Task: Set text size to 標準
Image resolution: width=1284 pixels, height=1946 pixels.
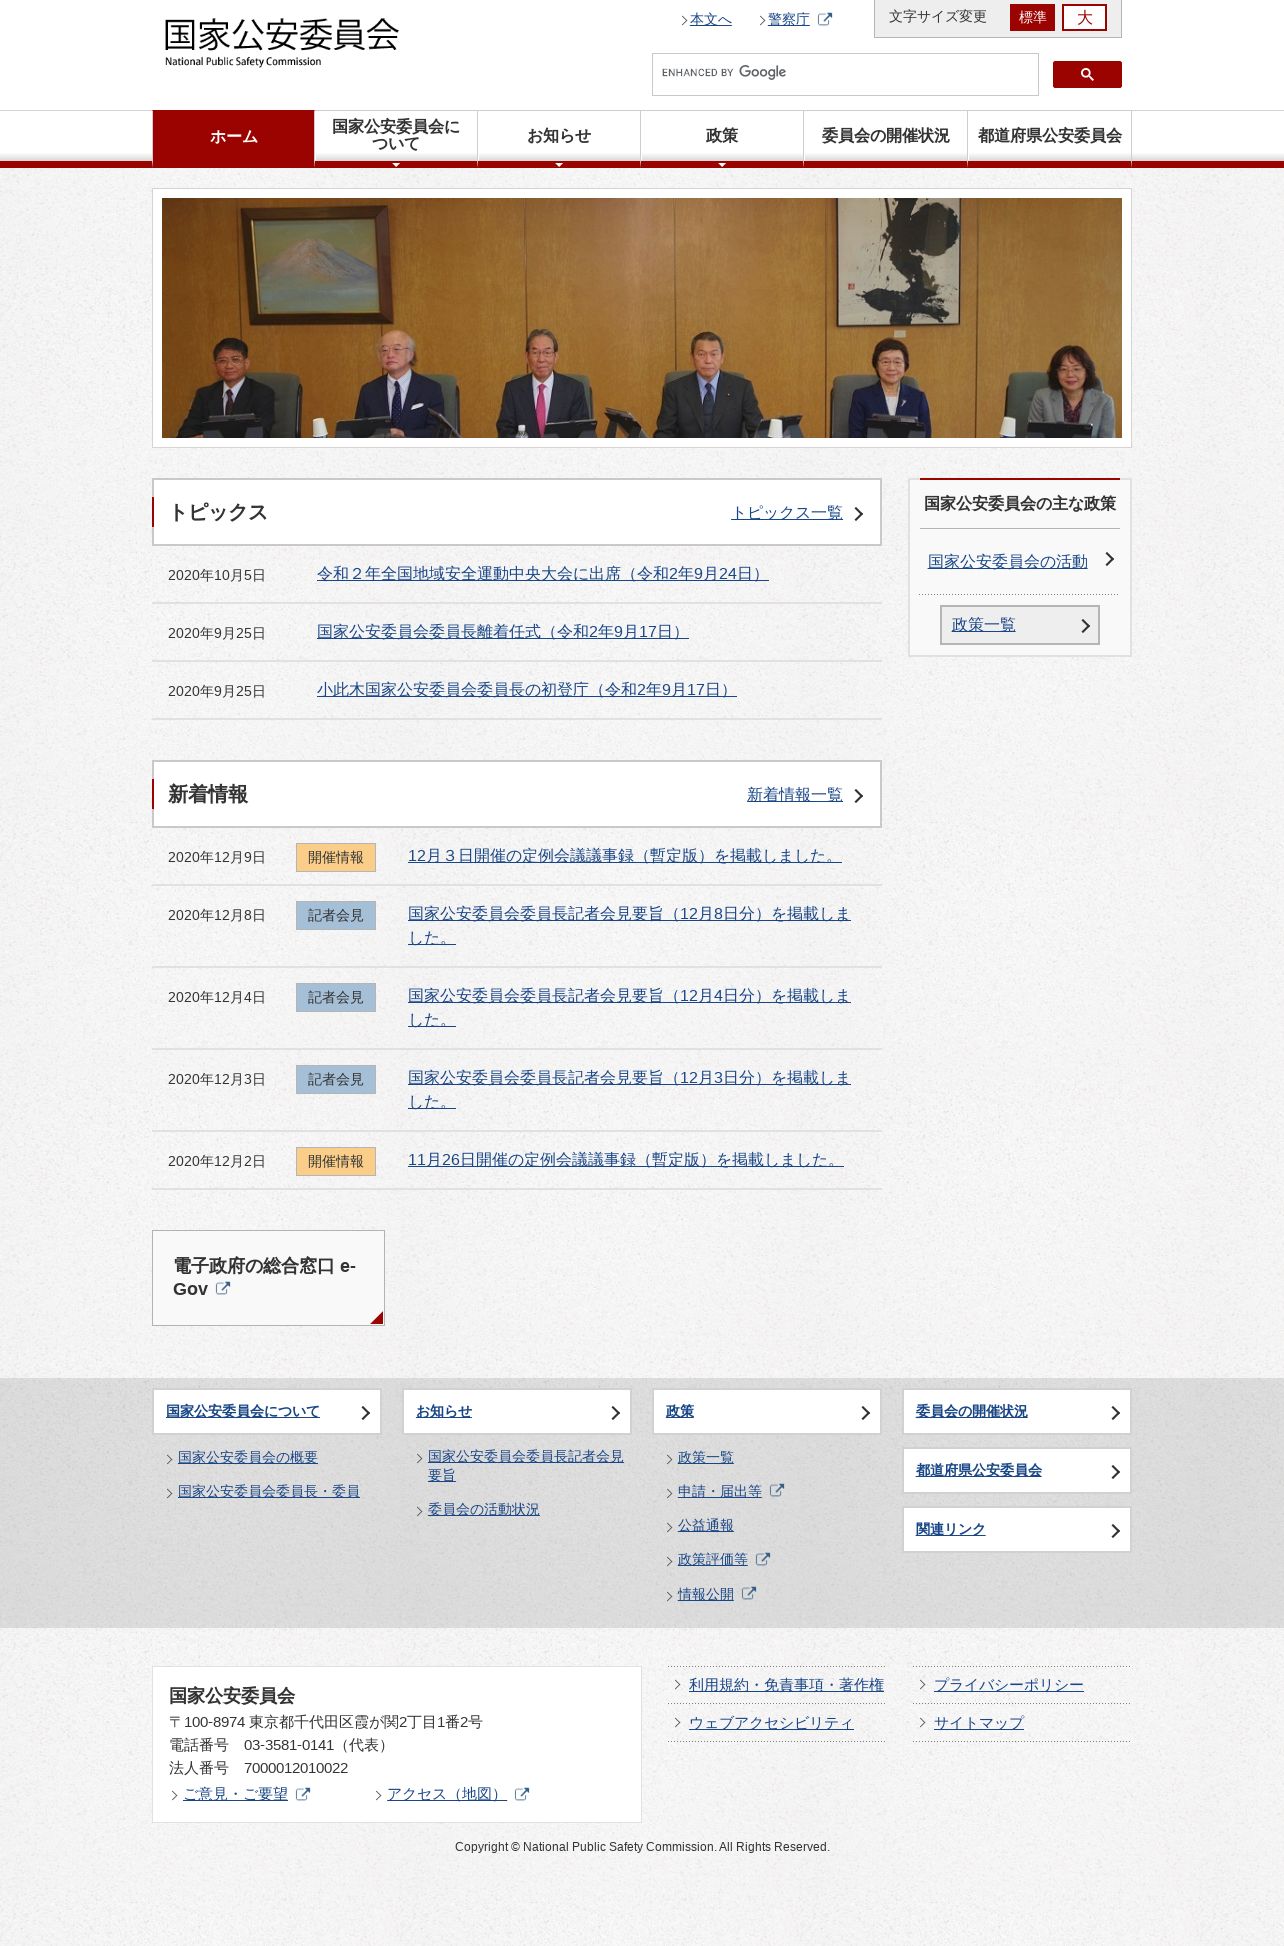Action: tap(1032, 17)
